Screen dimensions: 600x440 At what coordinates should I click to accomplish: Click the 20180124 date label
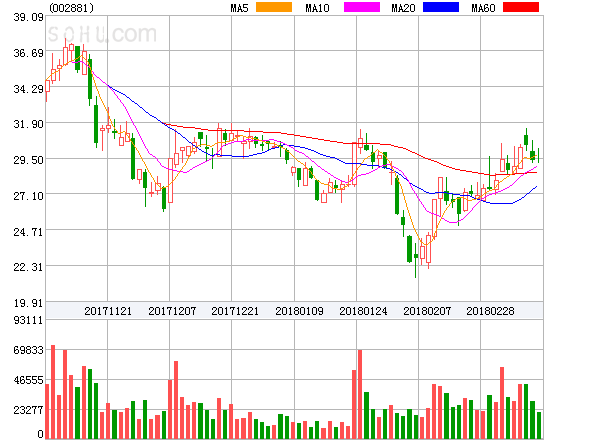[363, 311]
